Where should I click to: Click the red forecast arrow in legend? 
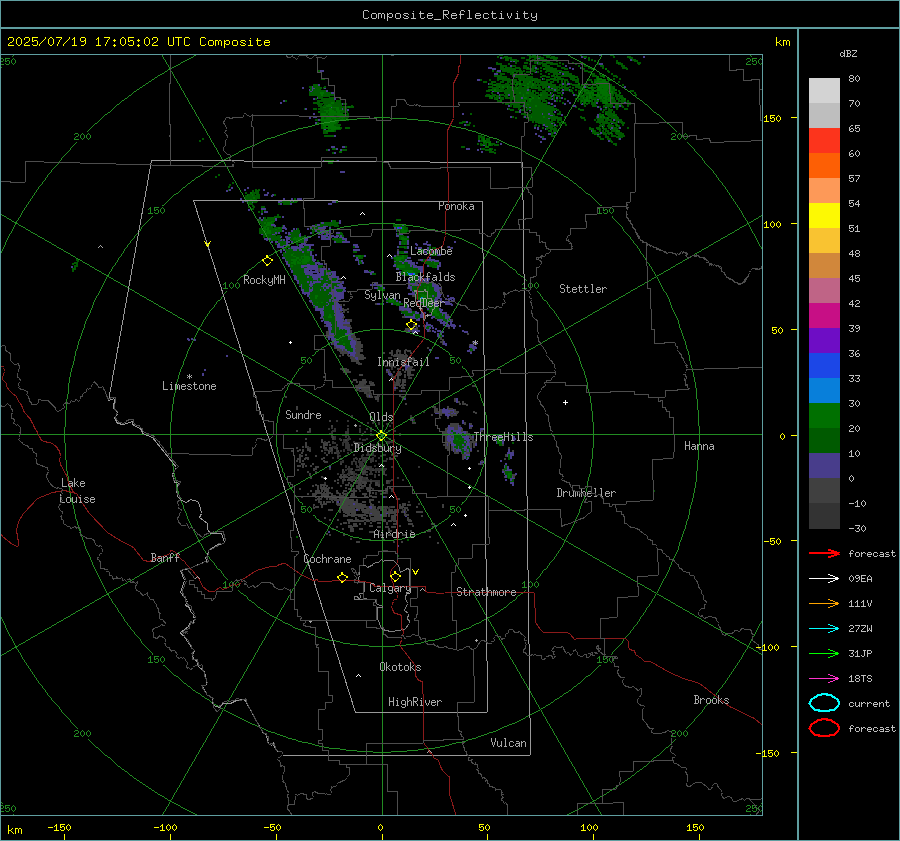coord(824,553)
